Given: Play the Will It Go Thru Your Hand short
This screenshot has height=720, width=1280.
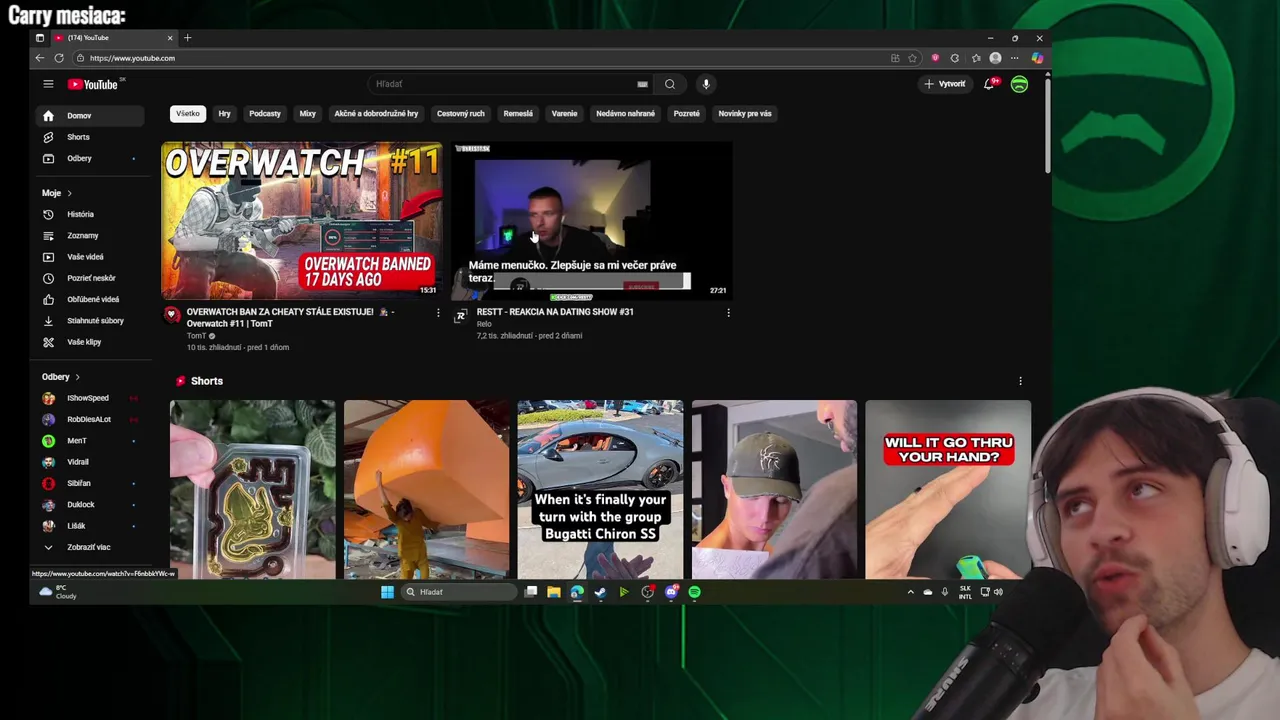Looking at the screenshot, I should [x=948, y=490].
